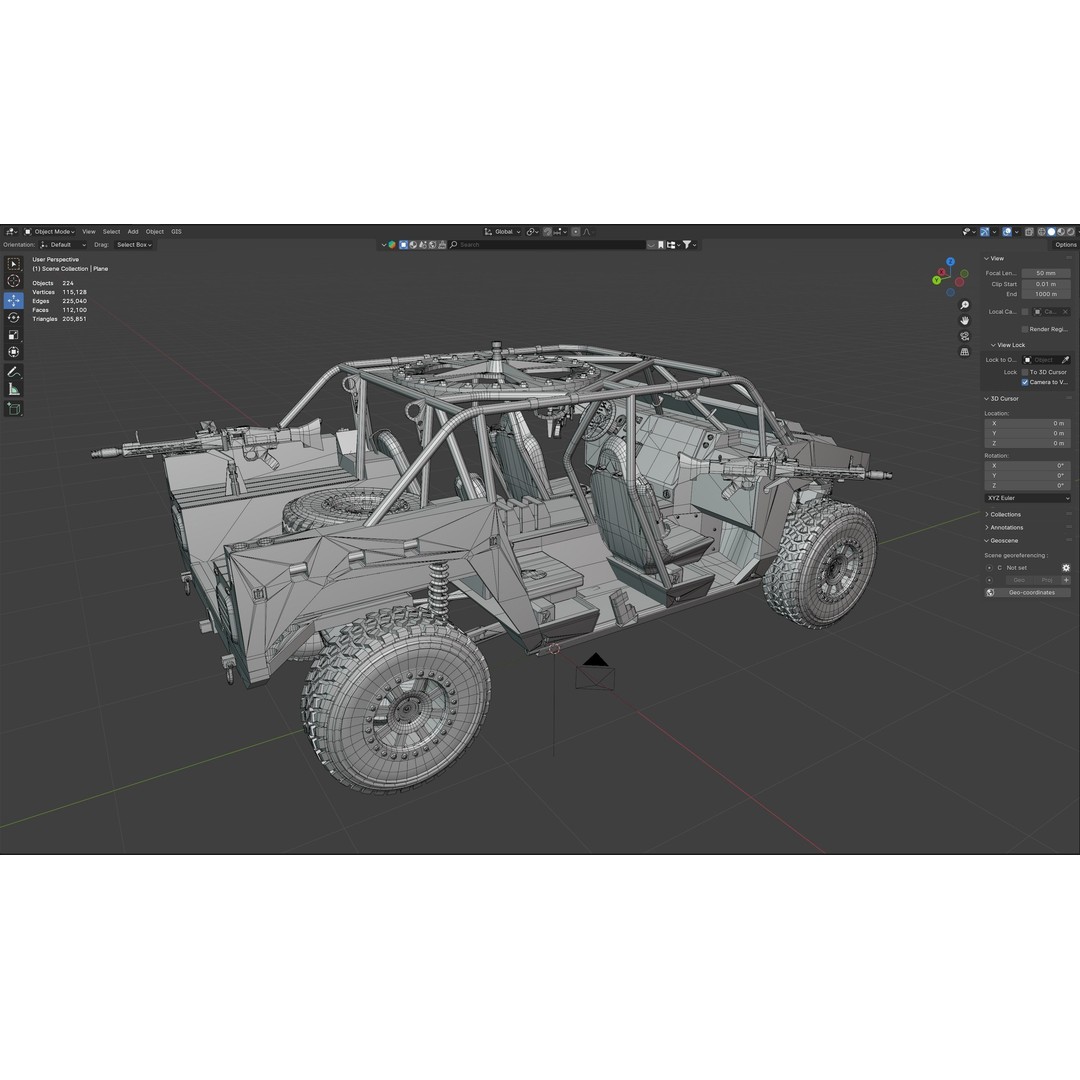The width and height of the screenshot is (1080, 1080).
Task: Open the Object Mode dropdown
Action: click(x=52, y=231)
